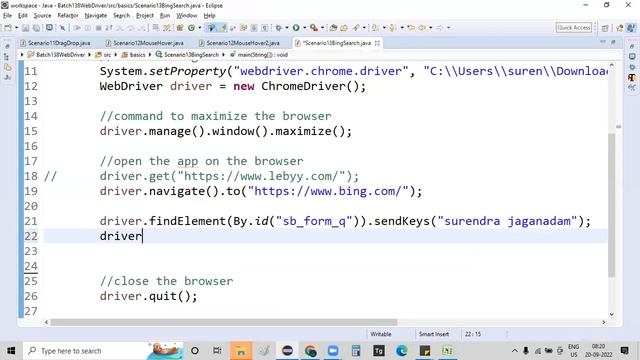This screenshot has width=640, height=360.
Task: Click the Quick Access search field
Action: (x=573, y=28)
